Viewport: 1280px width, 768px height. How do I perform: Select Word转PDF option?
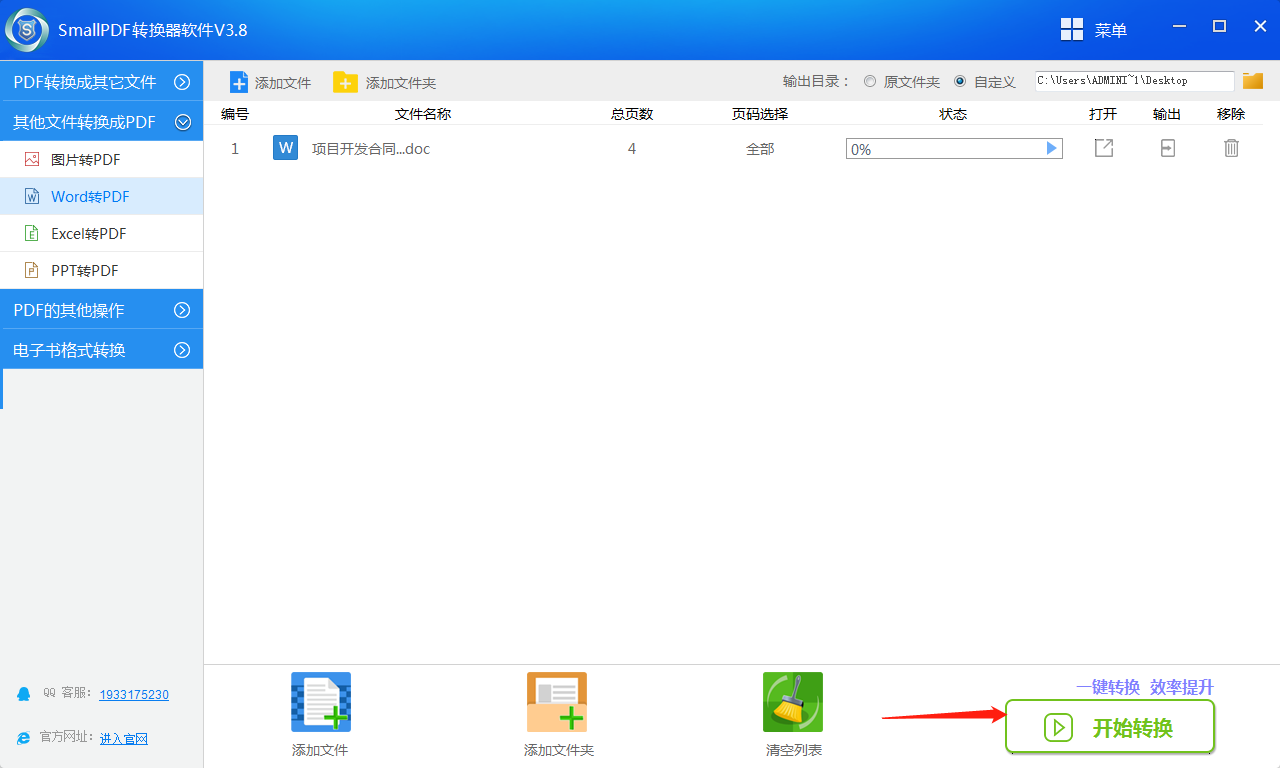tap(101, 196)
